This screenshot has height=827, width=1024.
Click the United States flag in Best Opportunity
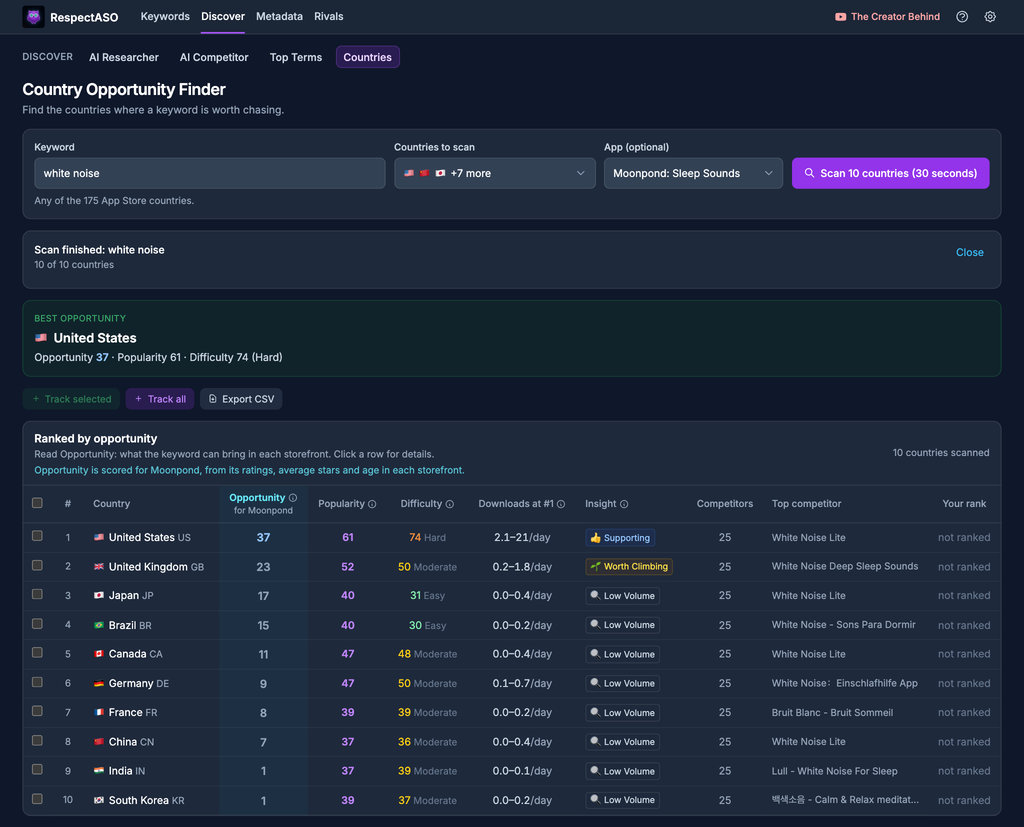pyautogui.click(x=41, y=338)
